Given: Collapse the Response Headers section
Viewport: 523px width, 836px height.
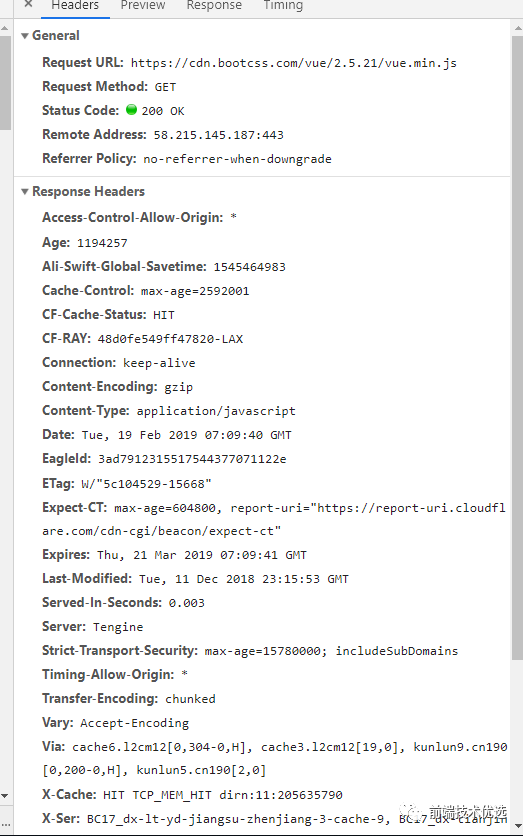Looking at the screenshot, I should 25,191.
